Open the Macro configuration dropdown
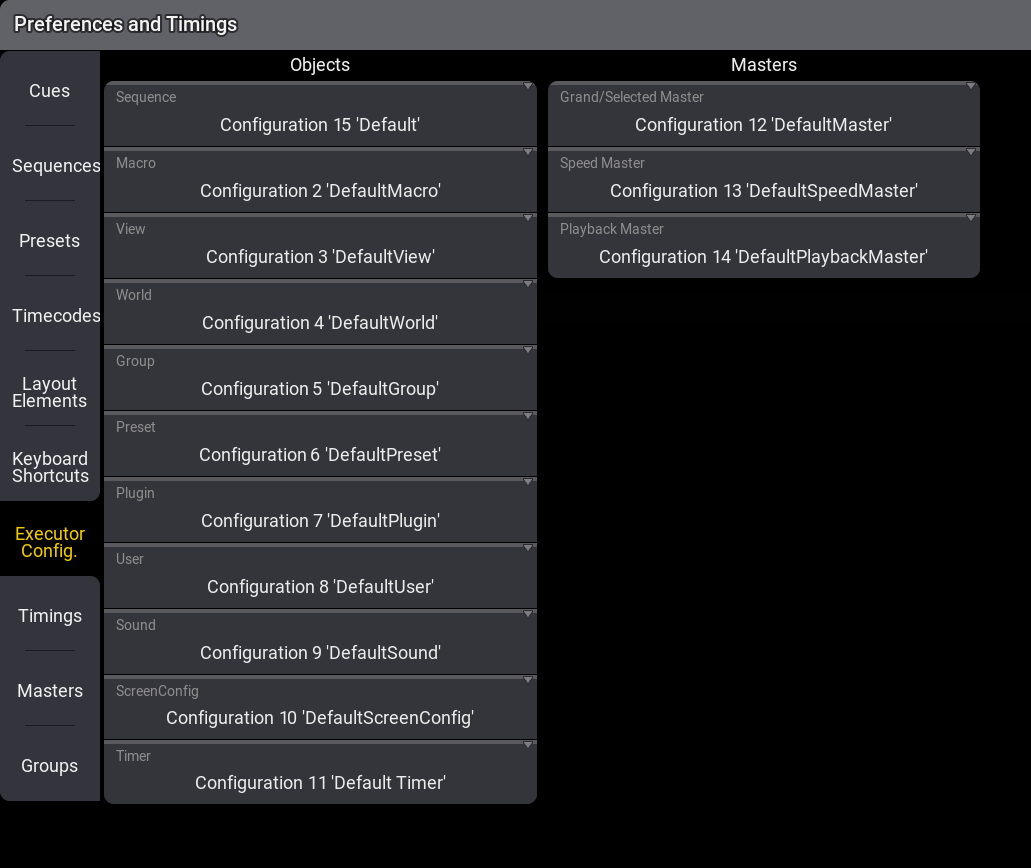 click(x=320, y=180)
